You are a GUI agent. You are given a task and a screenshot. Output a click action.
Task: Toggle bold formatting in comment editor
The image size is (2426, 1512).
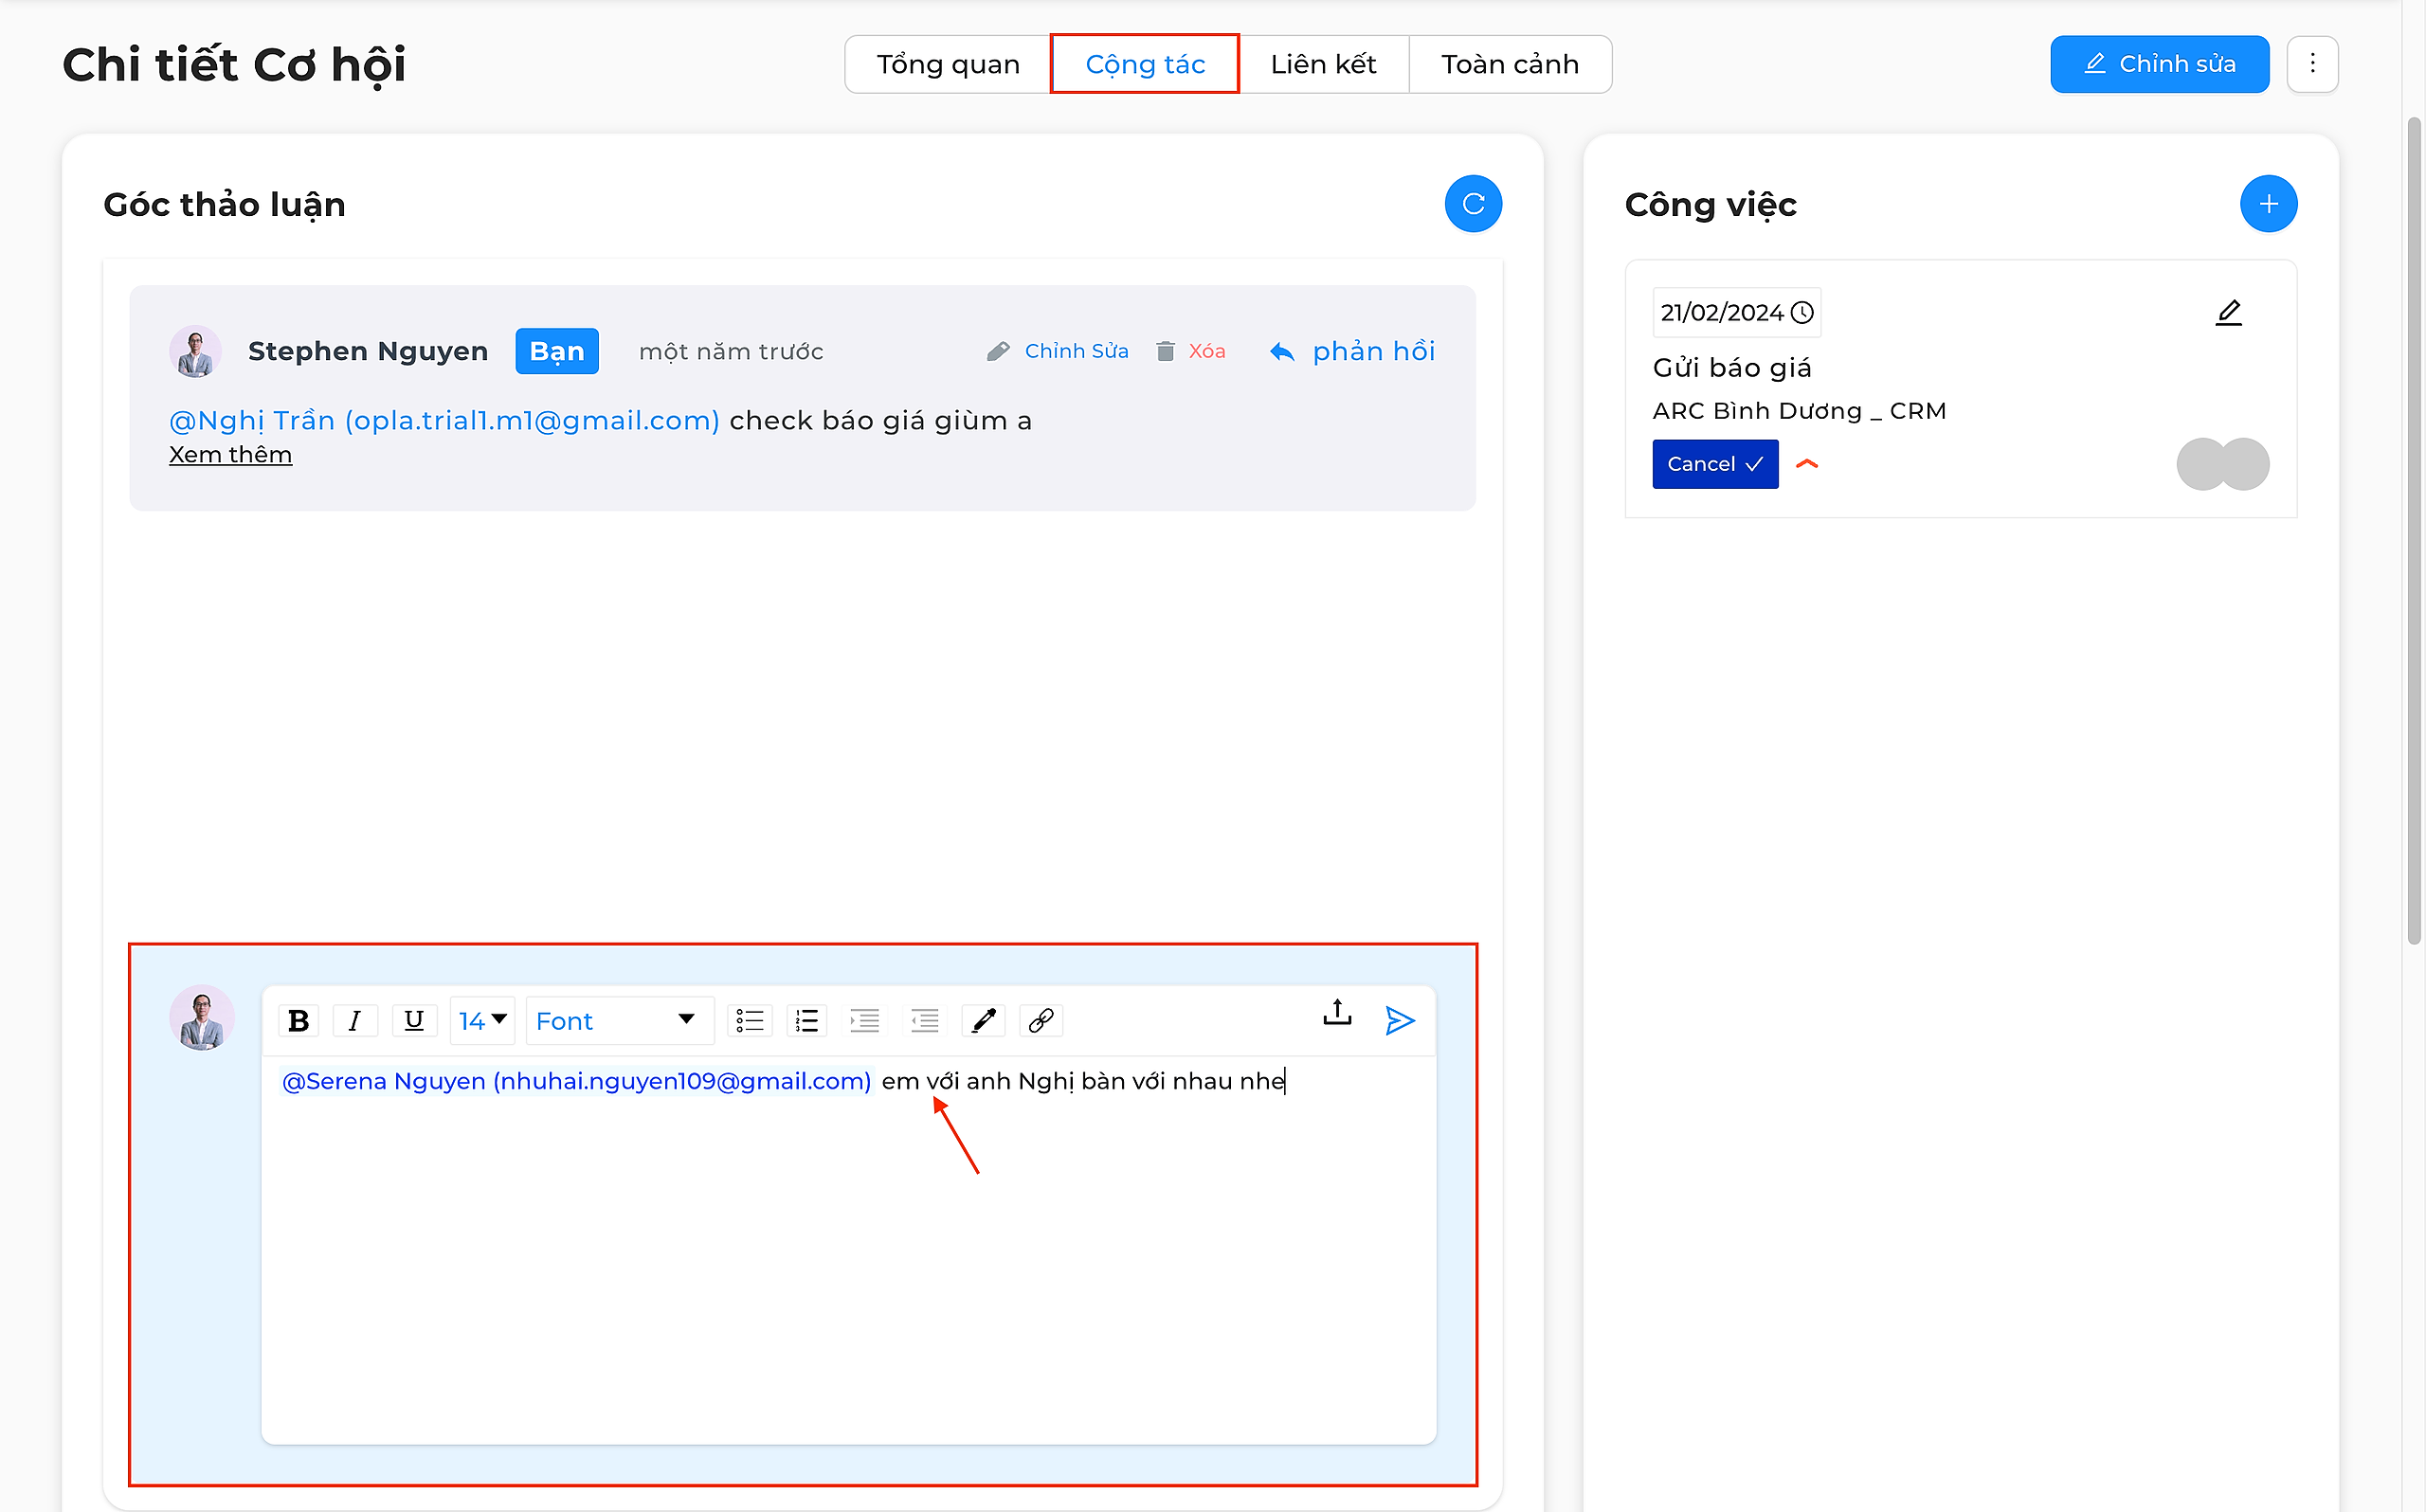(x=298, y=1020)
